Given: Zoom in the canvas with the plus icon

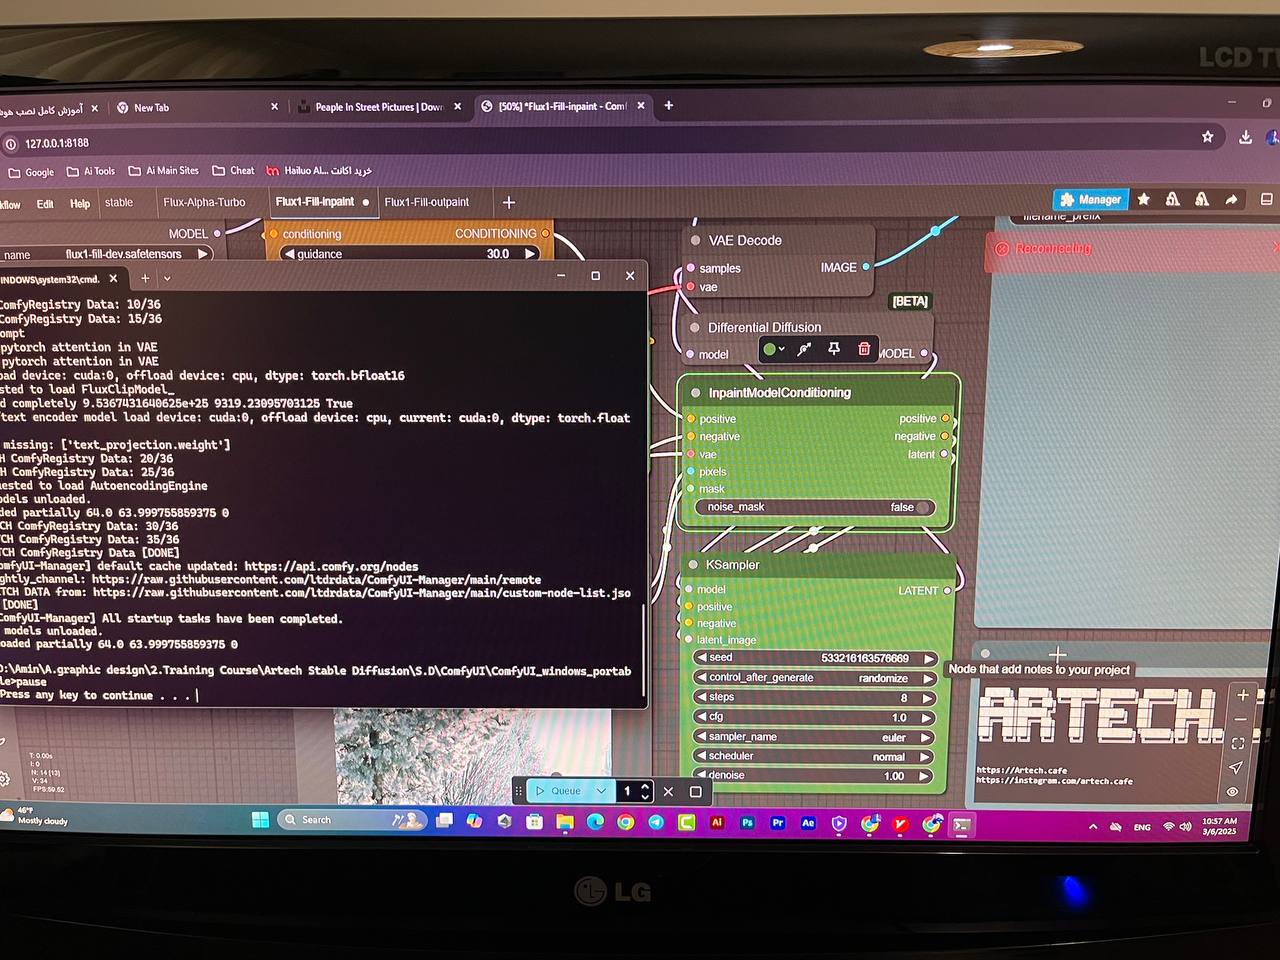Looking at the screenshot, I should 1242,695.
